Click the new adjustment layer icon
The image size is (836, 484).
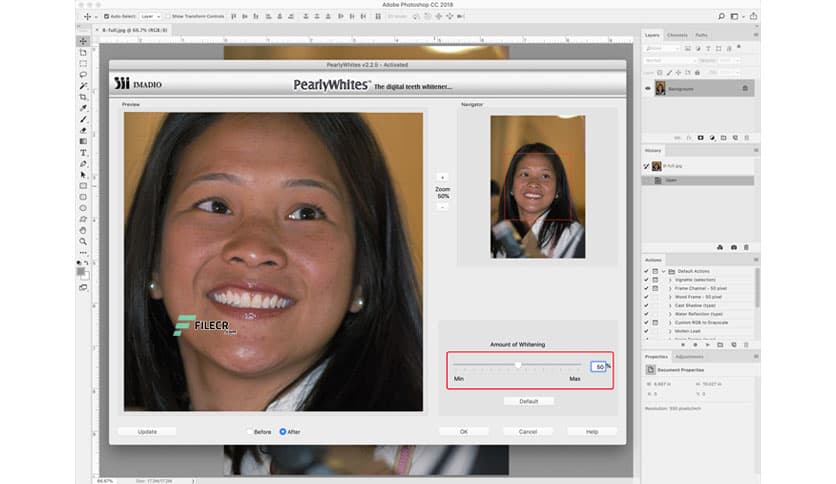[x=712, y=138]
